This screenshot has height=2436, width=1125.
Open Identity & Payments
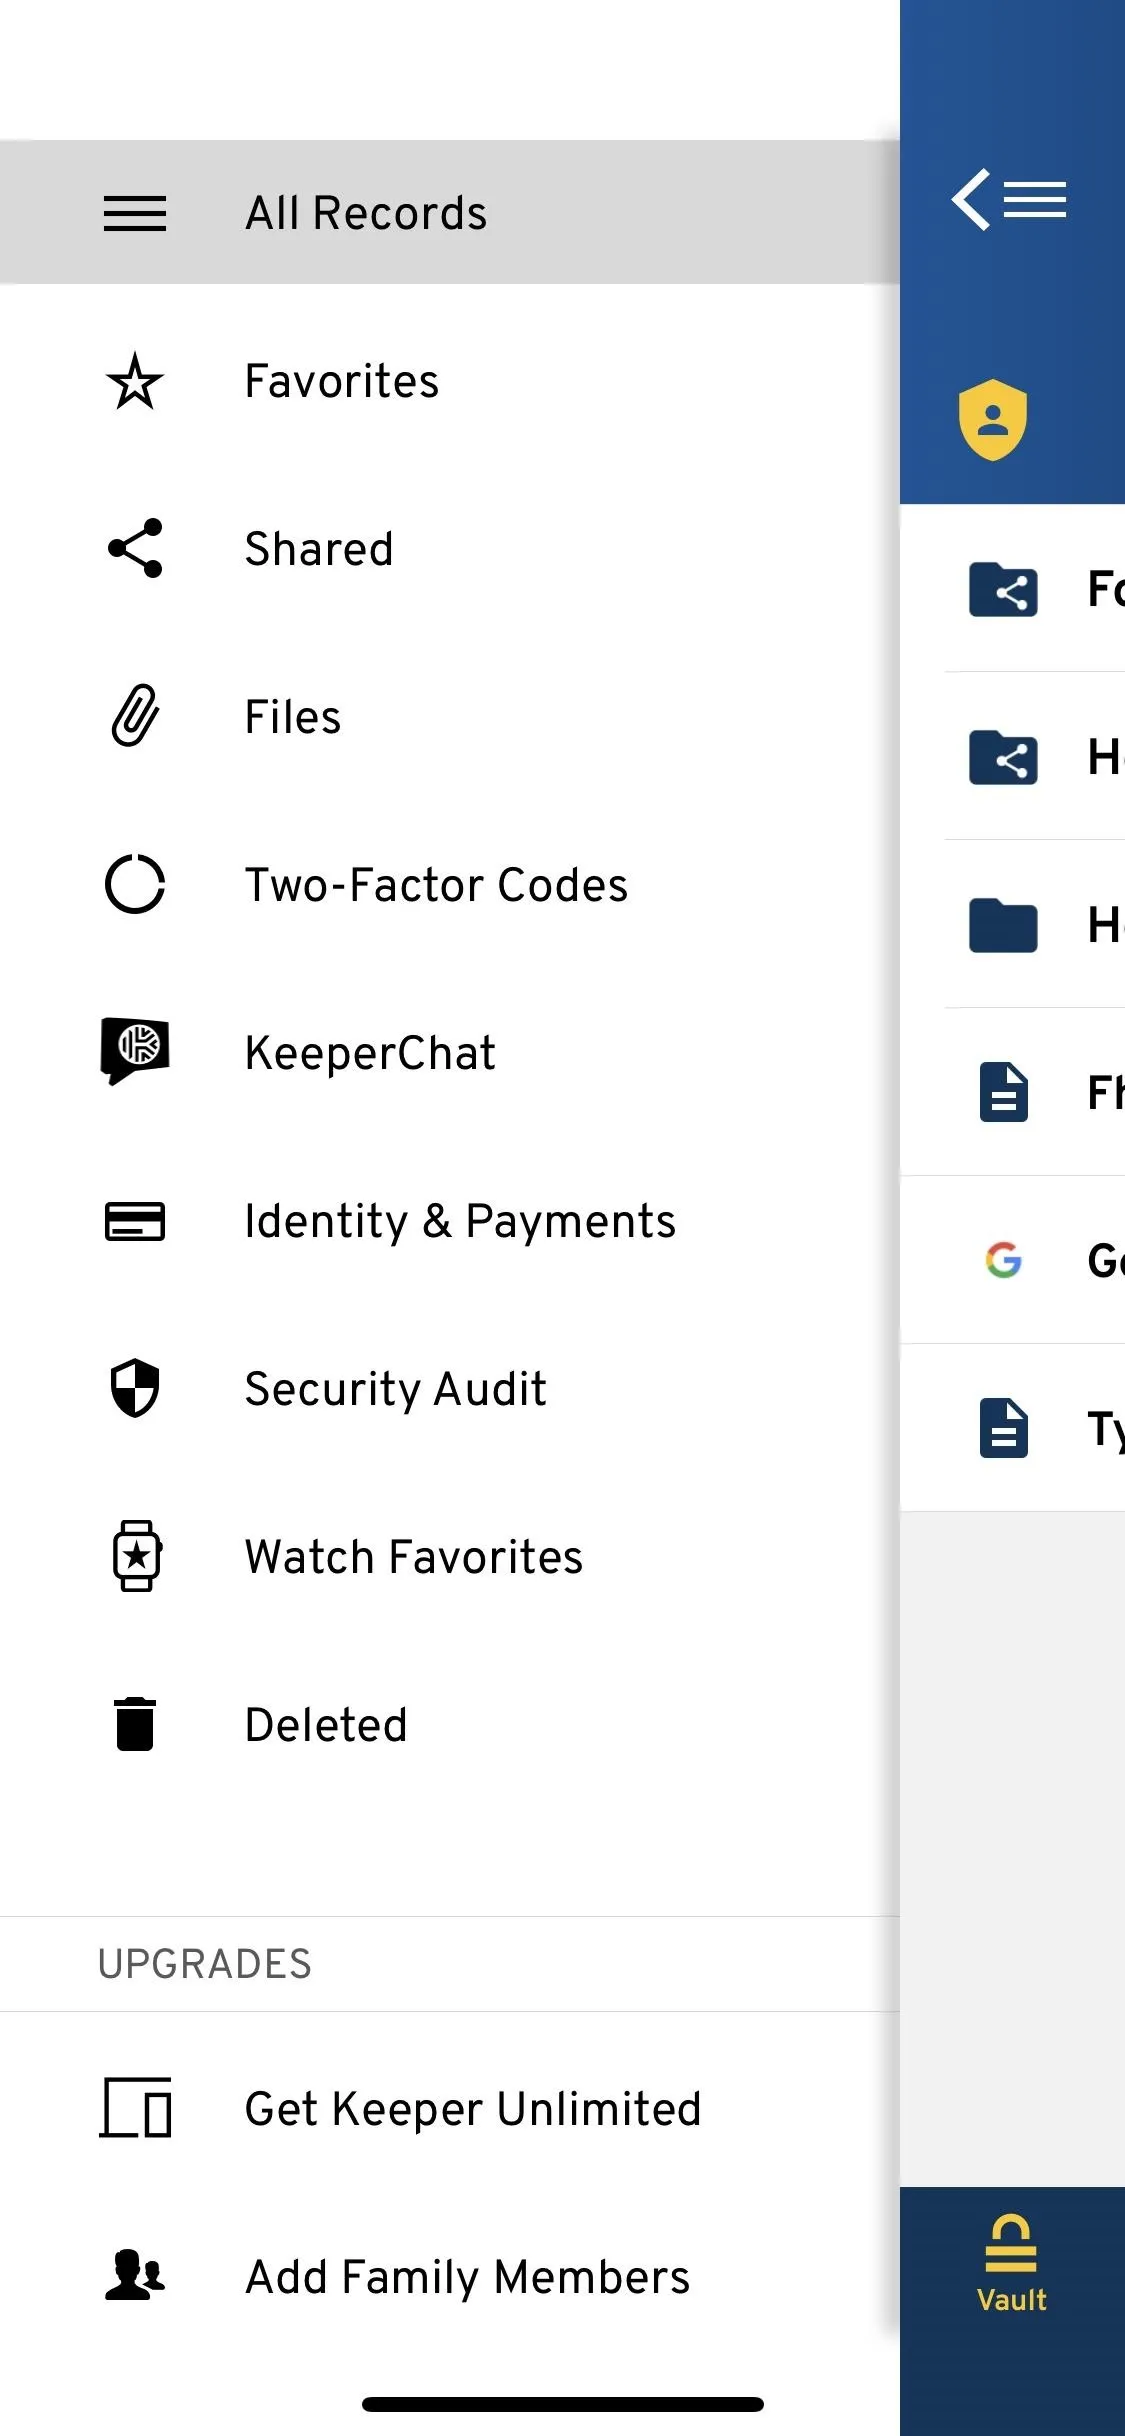click(450, 1221)
